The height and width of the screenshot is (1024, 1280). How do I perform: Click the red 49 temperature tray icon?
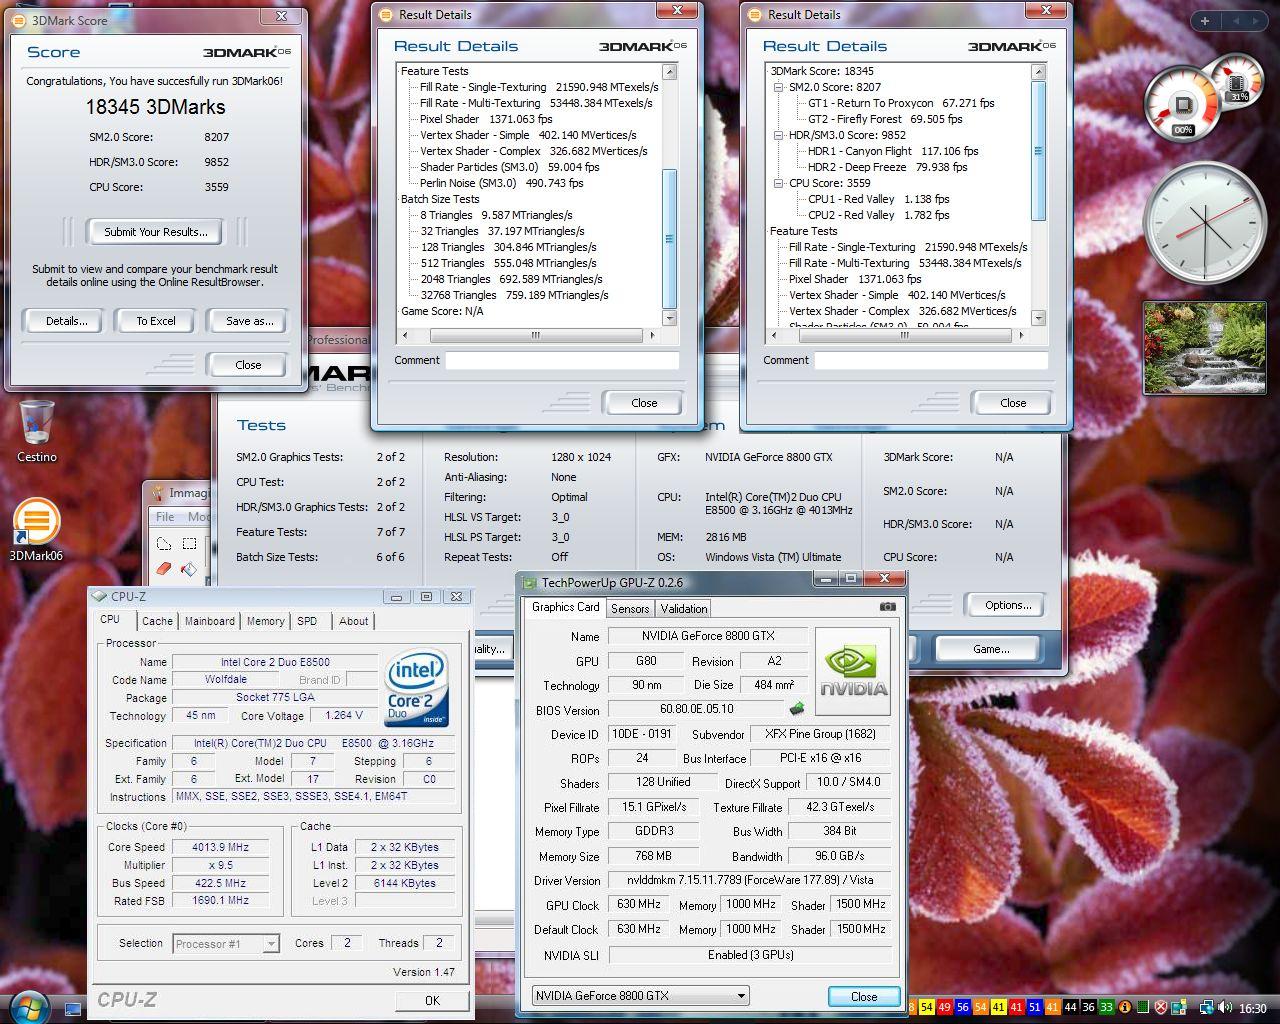pyautogui.click(x=945, y=1008)
